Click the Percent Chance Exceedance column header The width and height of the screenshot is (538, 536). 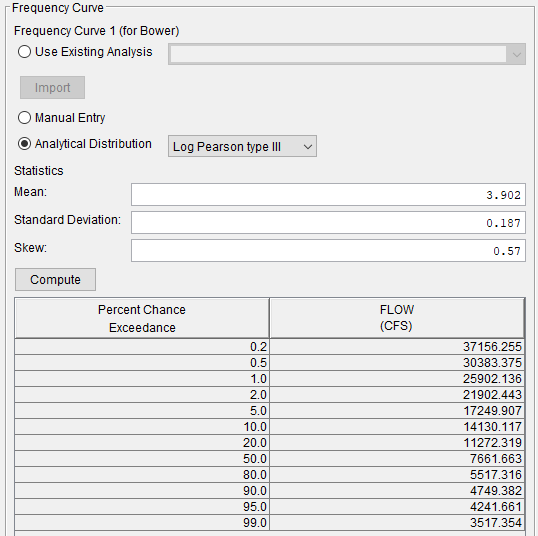tap(142, 318)
